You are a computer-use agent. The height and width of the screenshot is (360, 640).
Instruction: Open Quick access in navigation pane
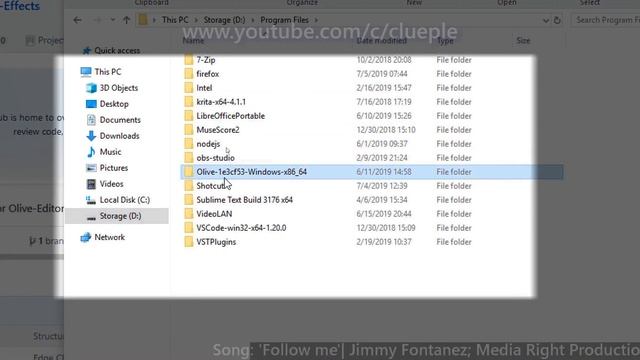tap(117, 51)
